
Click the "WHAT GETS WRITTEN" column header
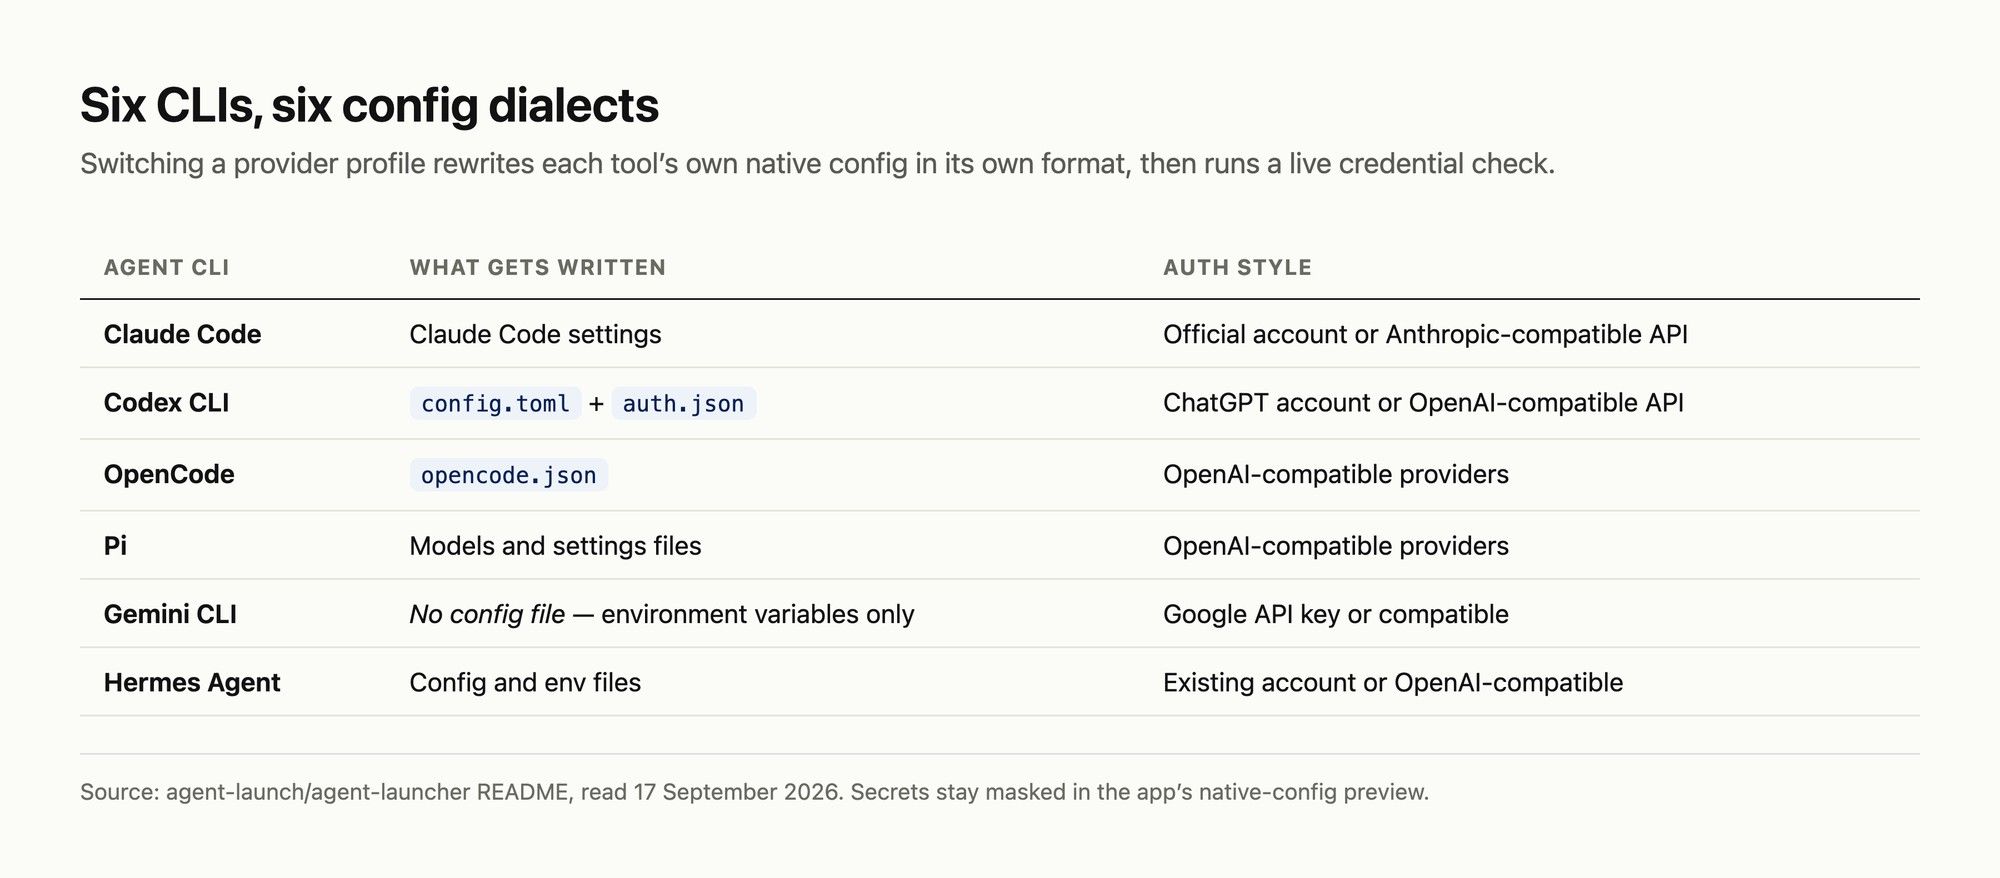[537, 268]
